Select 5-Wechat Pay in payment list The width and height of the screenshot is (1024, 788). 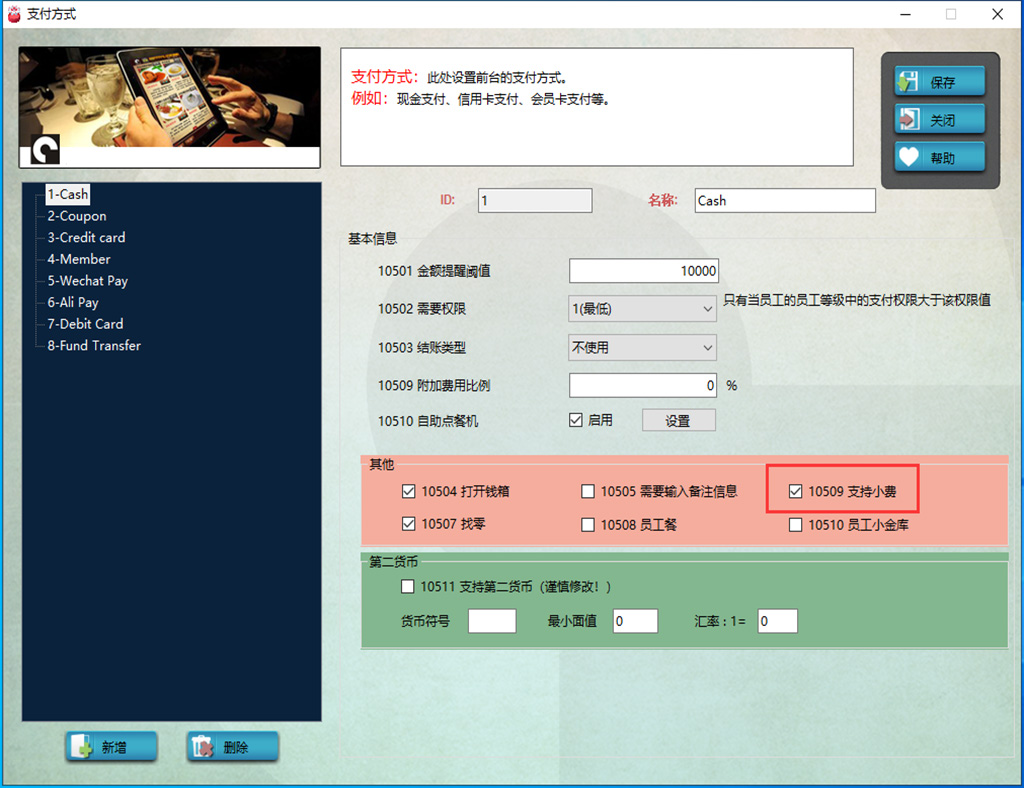pyautogui.click(x=87, y=281)
